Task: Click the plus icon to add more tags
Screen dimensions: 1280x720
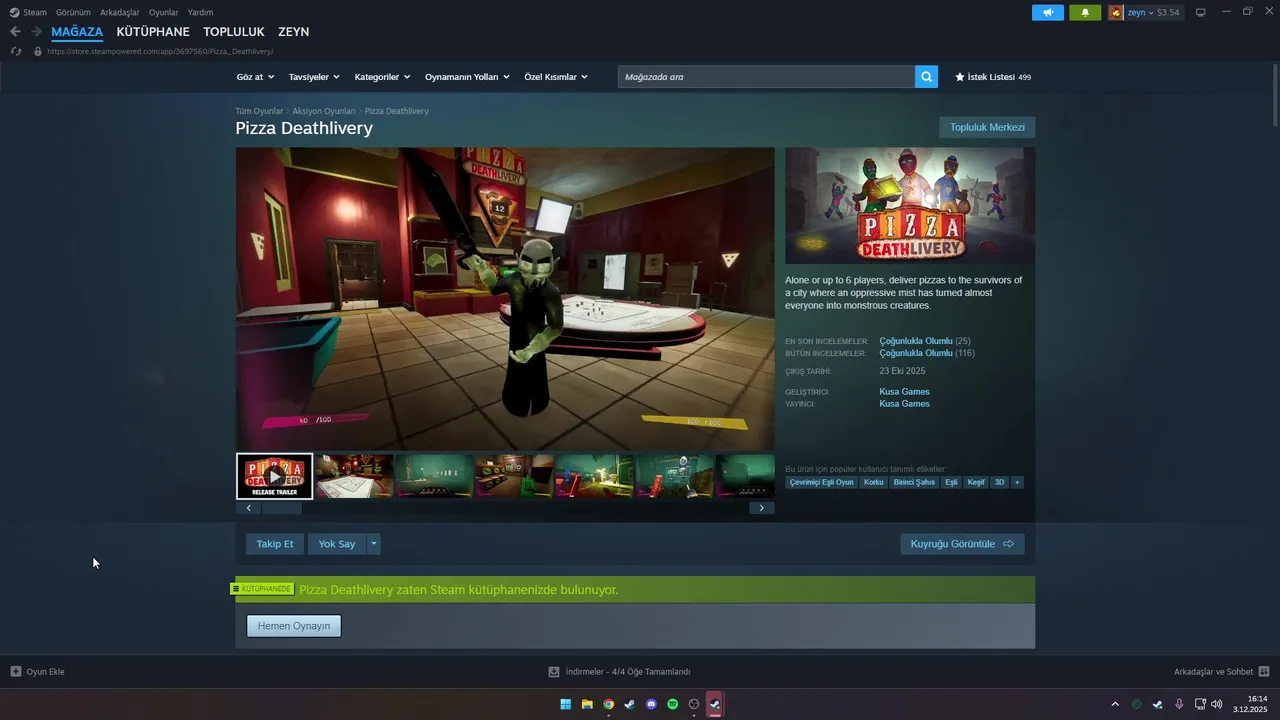Action: tap(1017, 482)
